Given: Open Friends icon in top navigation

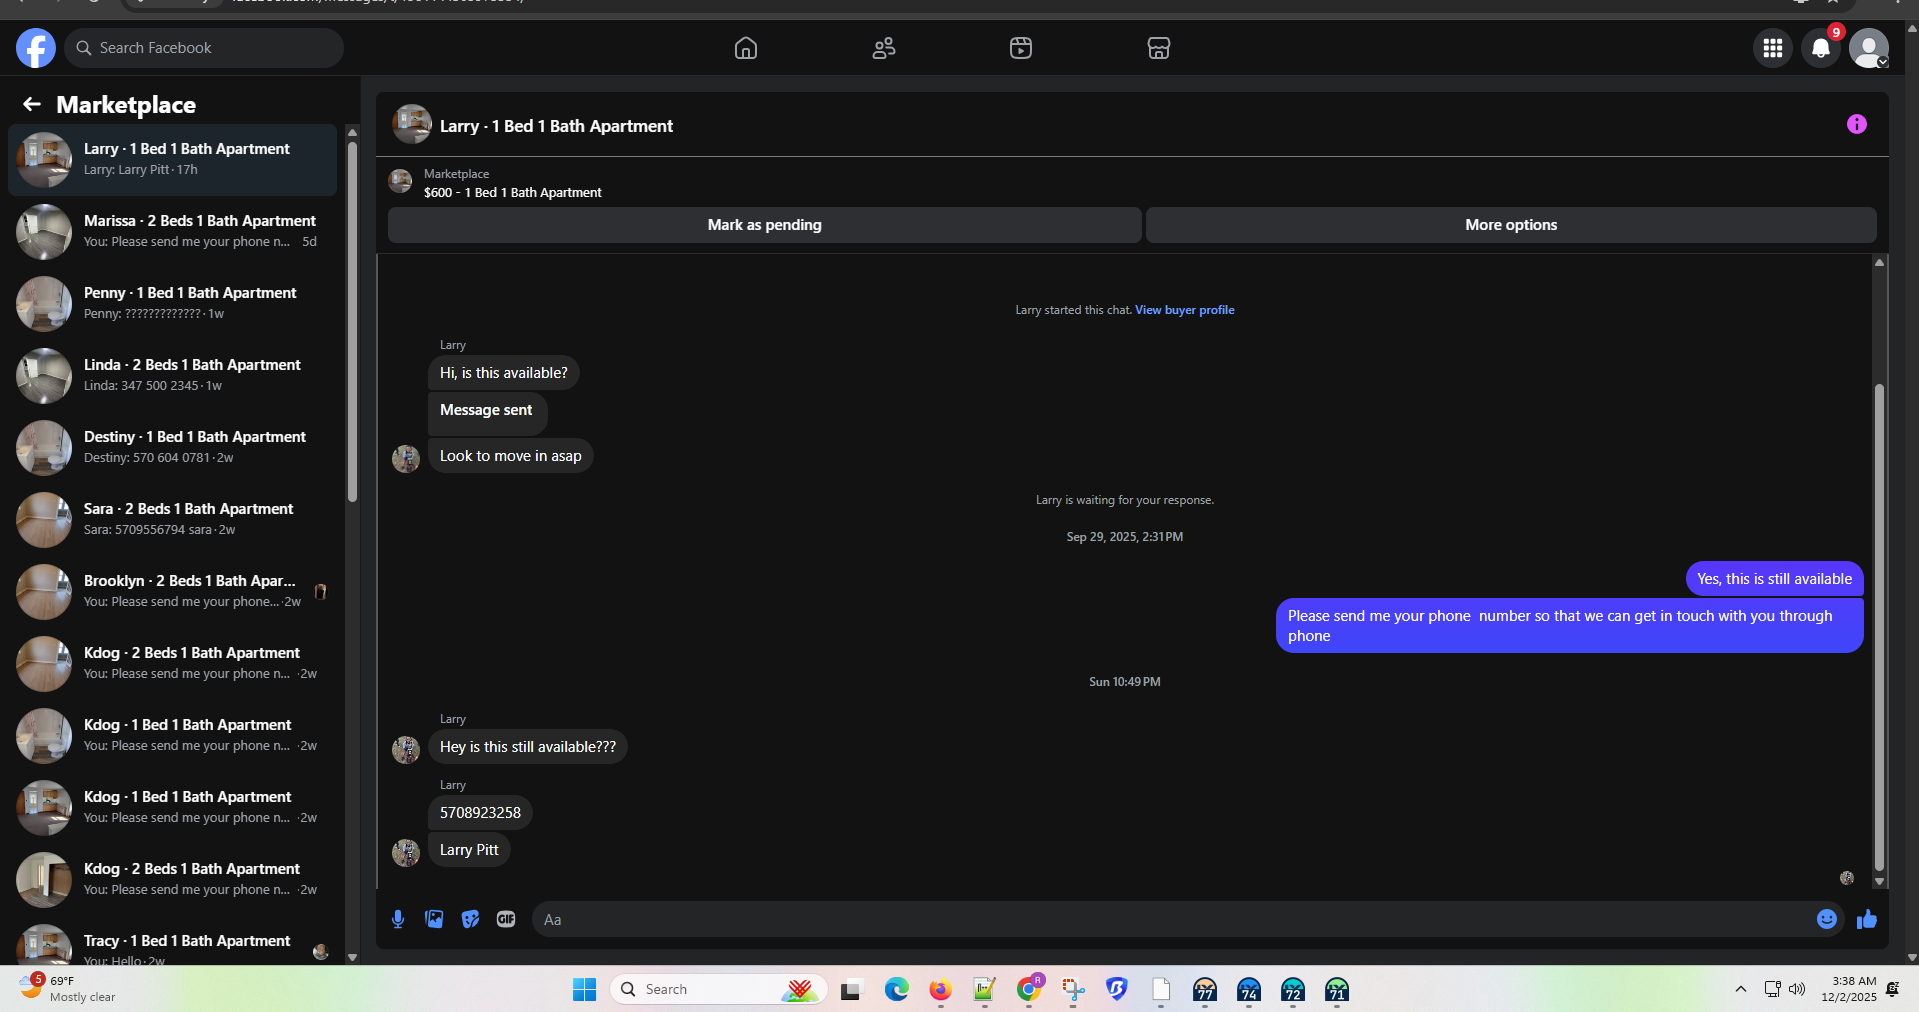Looking at the screenshot, I should 884,48.
